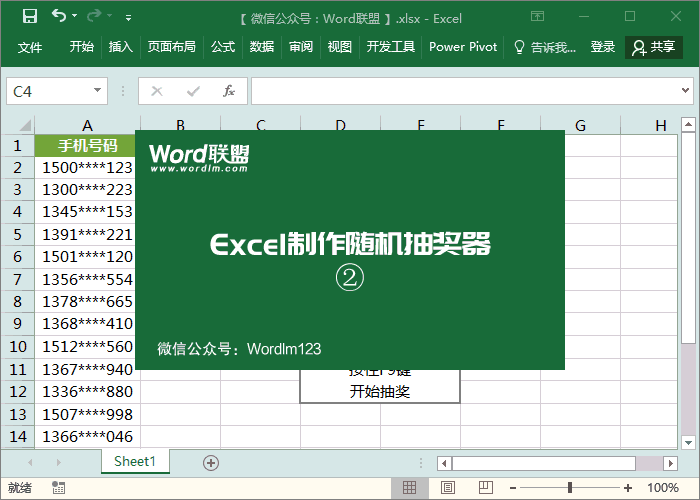Open the 公式 ribbon tab
The image size is (700, 500).
(223, 47)
